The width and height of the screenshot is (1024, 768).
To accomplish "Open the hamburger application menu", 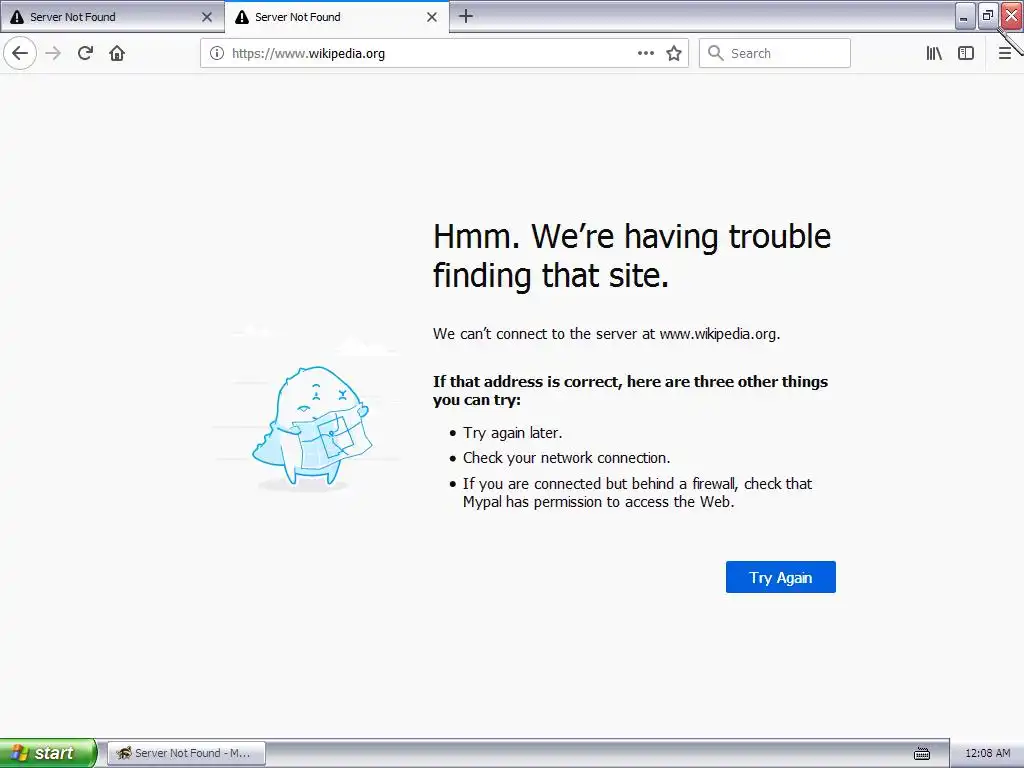I will (1005, 53).
